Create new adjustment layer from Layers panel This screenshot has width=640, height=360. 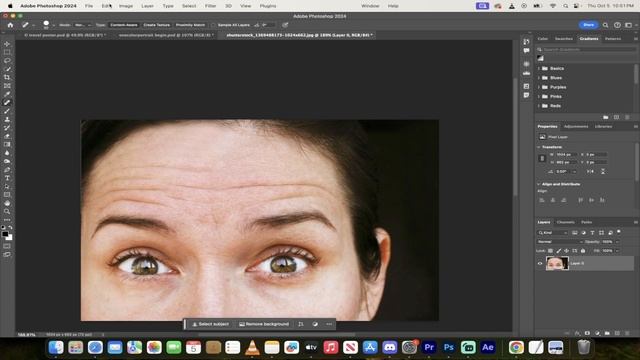click(597, 333)
